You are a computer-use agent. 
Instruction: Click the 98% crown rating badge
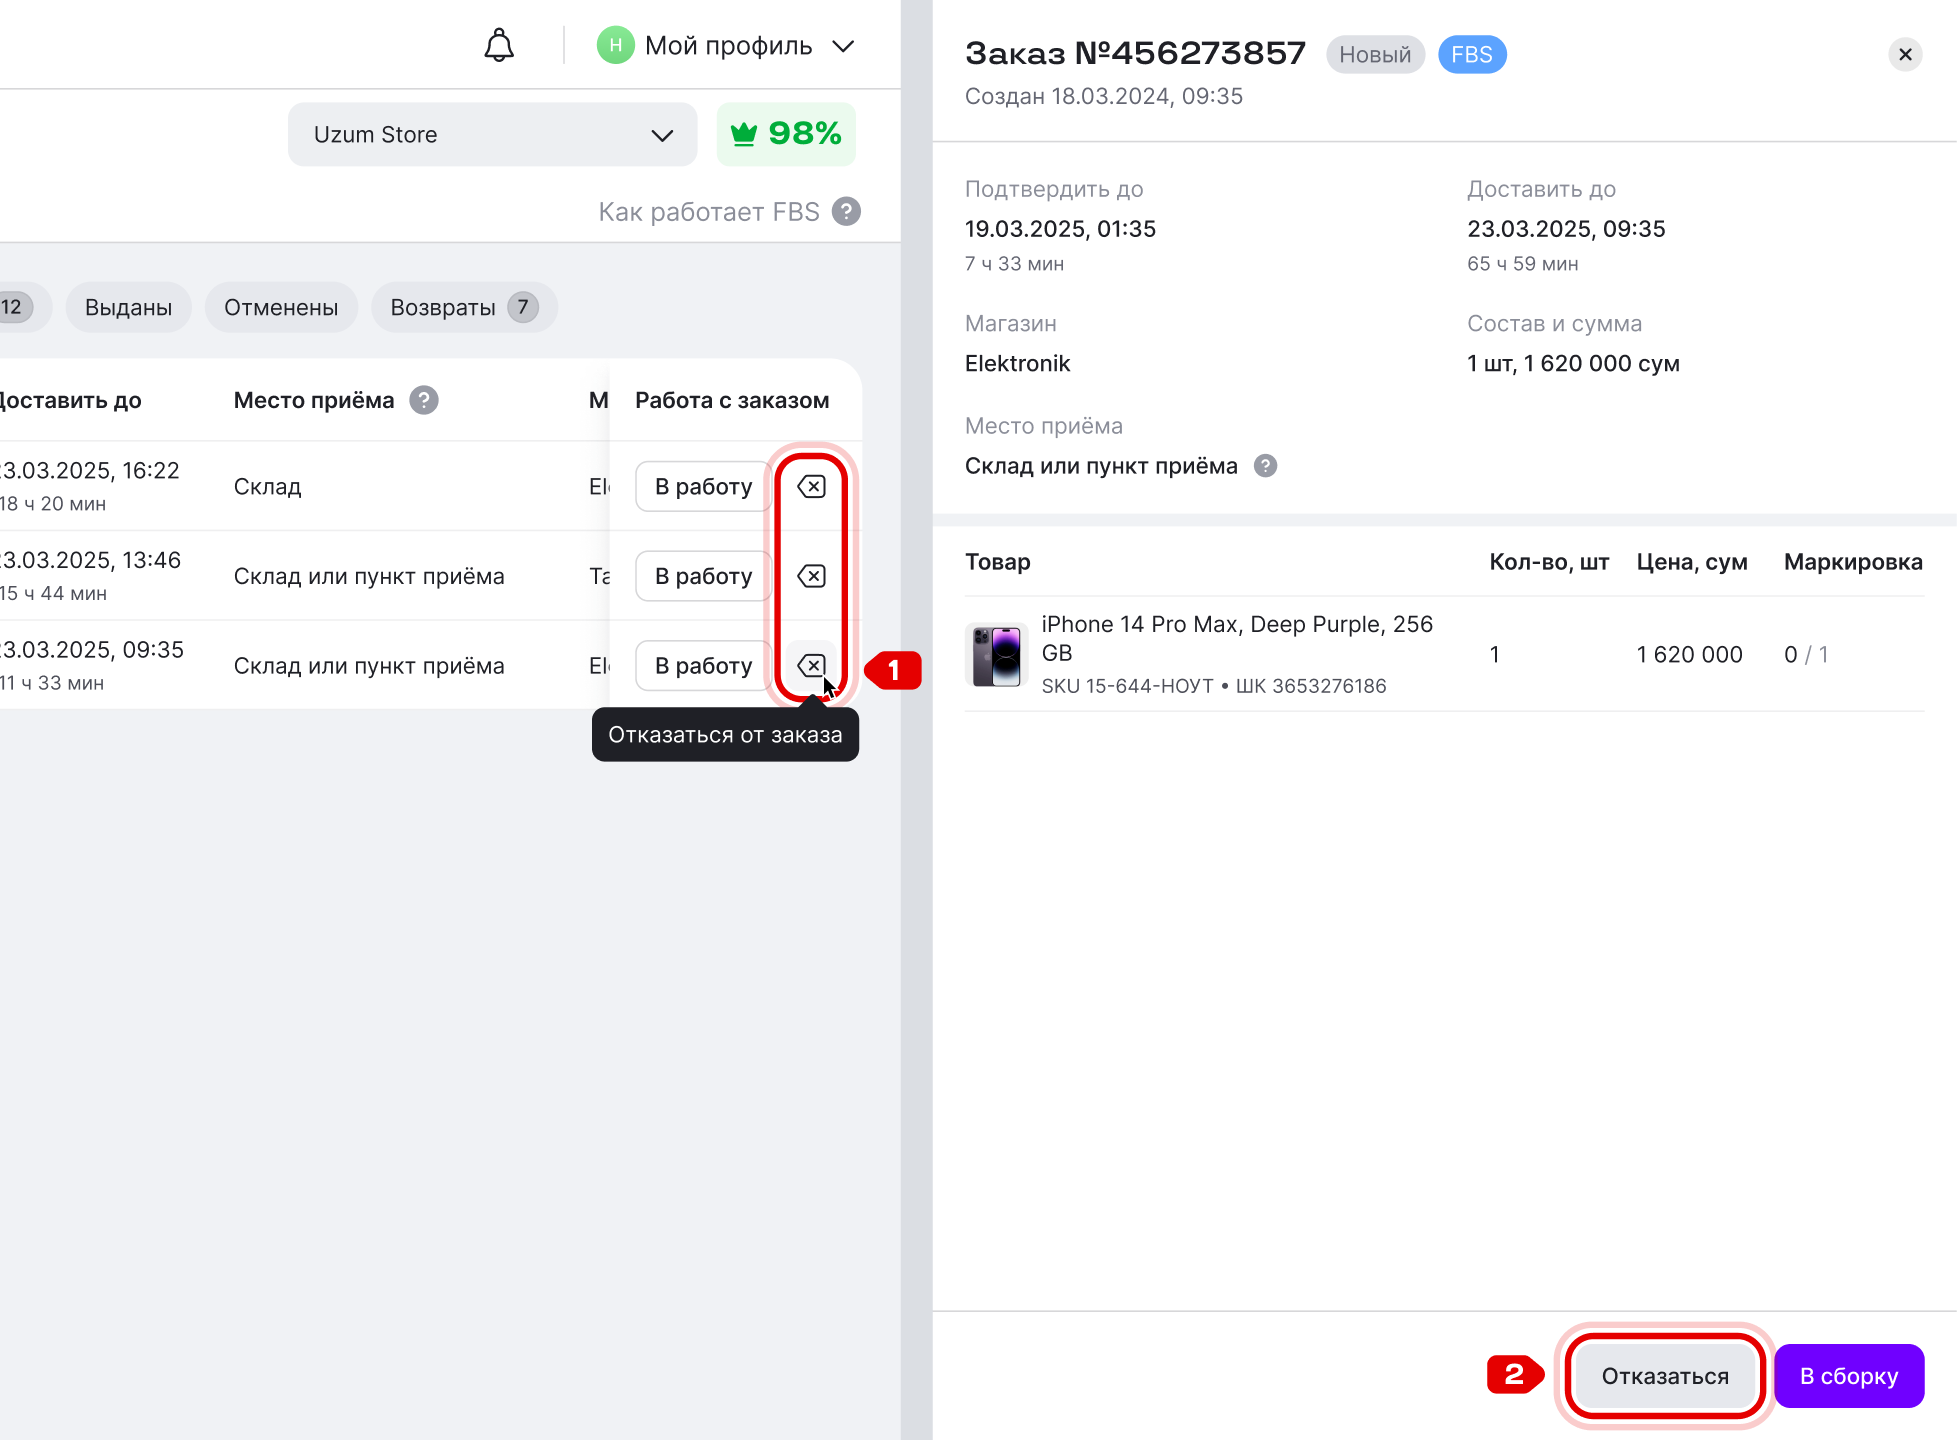click(x=786, y=134)
